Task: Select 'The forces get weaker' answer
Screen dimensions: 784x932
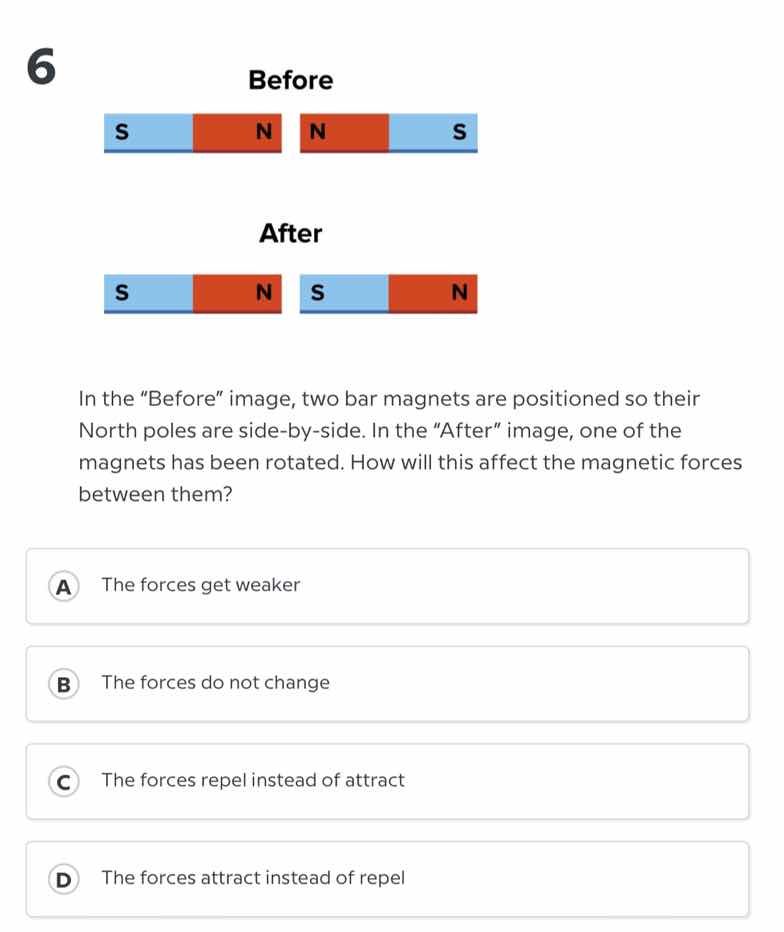Action: [200, 586]
